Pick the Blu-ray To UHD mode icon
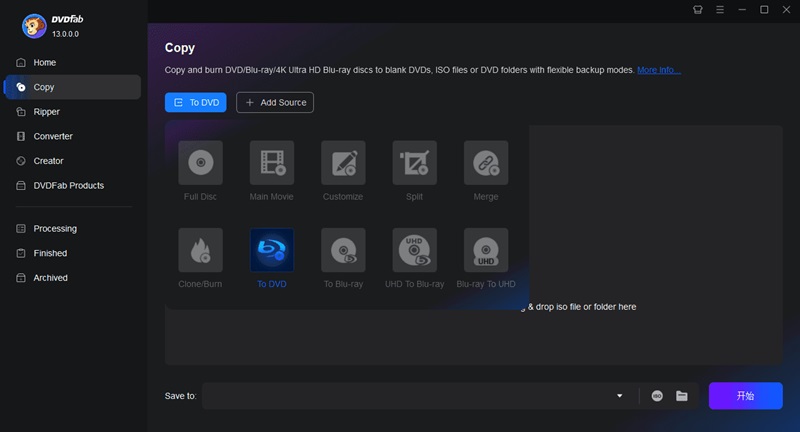The image size is (800, 432). (x=486, y=250)
